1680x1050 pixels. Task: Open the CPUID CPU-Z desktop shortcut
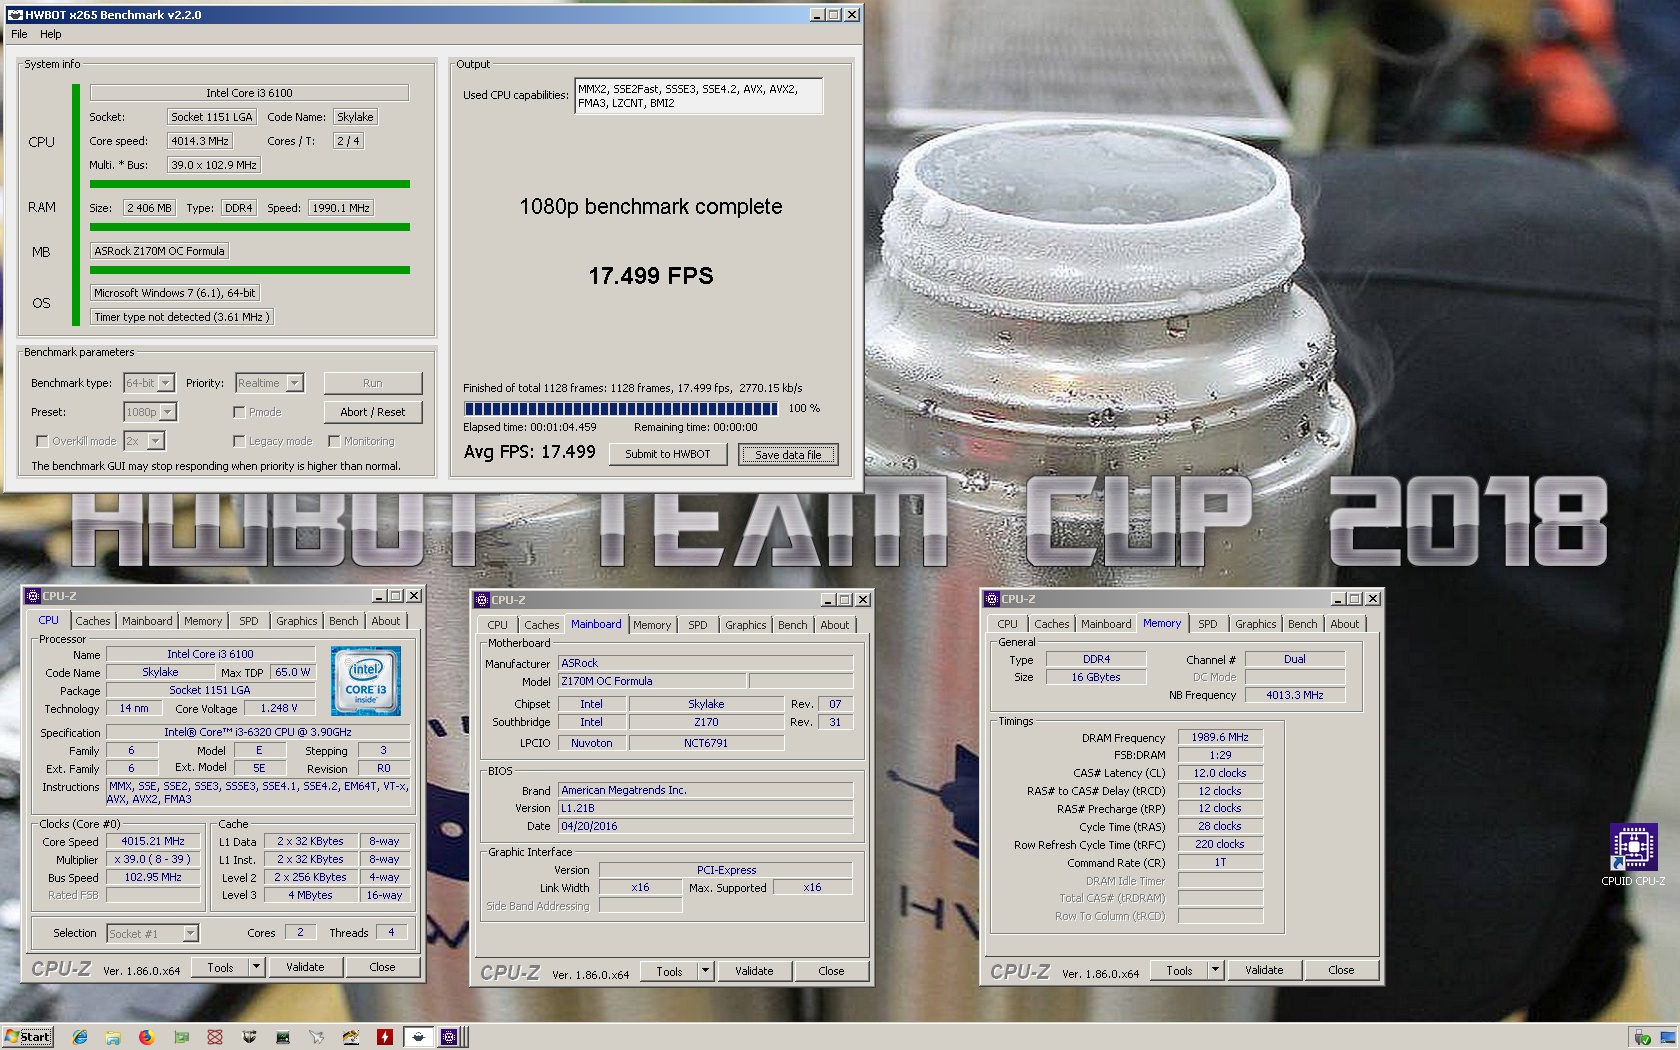pyautogui.click(x=1633, y=855)
